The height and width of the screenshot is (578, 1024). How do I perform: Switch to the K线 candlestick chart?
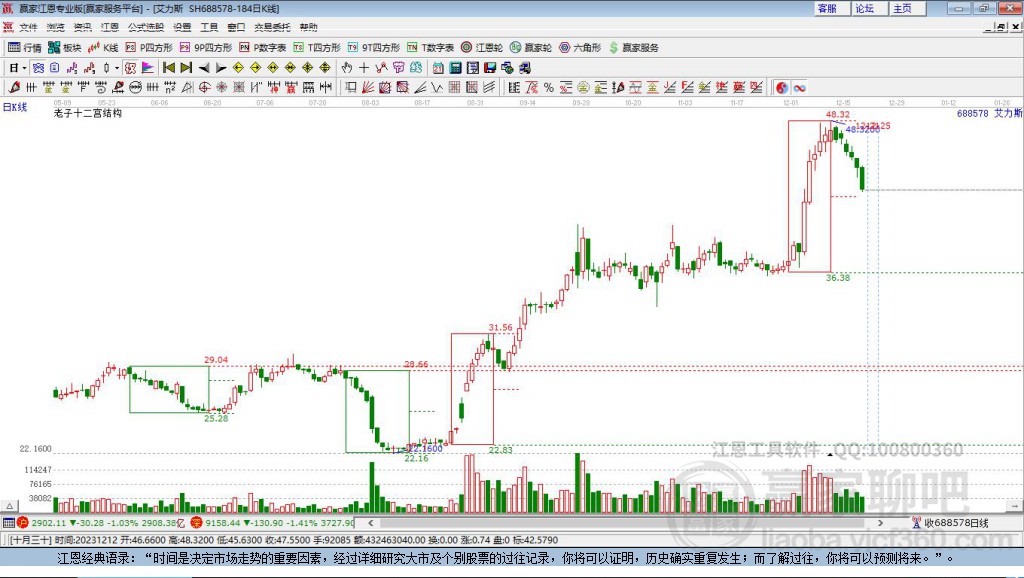click(x=103, y=48)
